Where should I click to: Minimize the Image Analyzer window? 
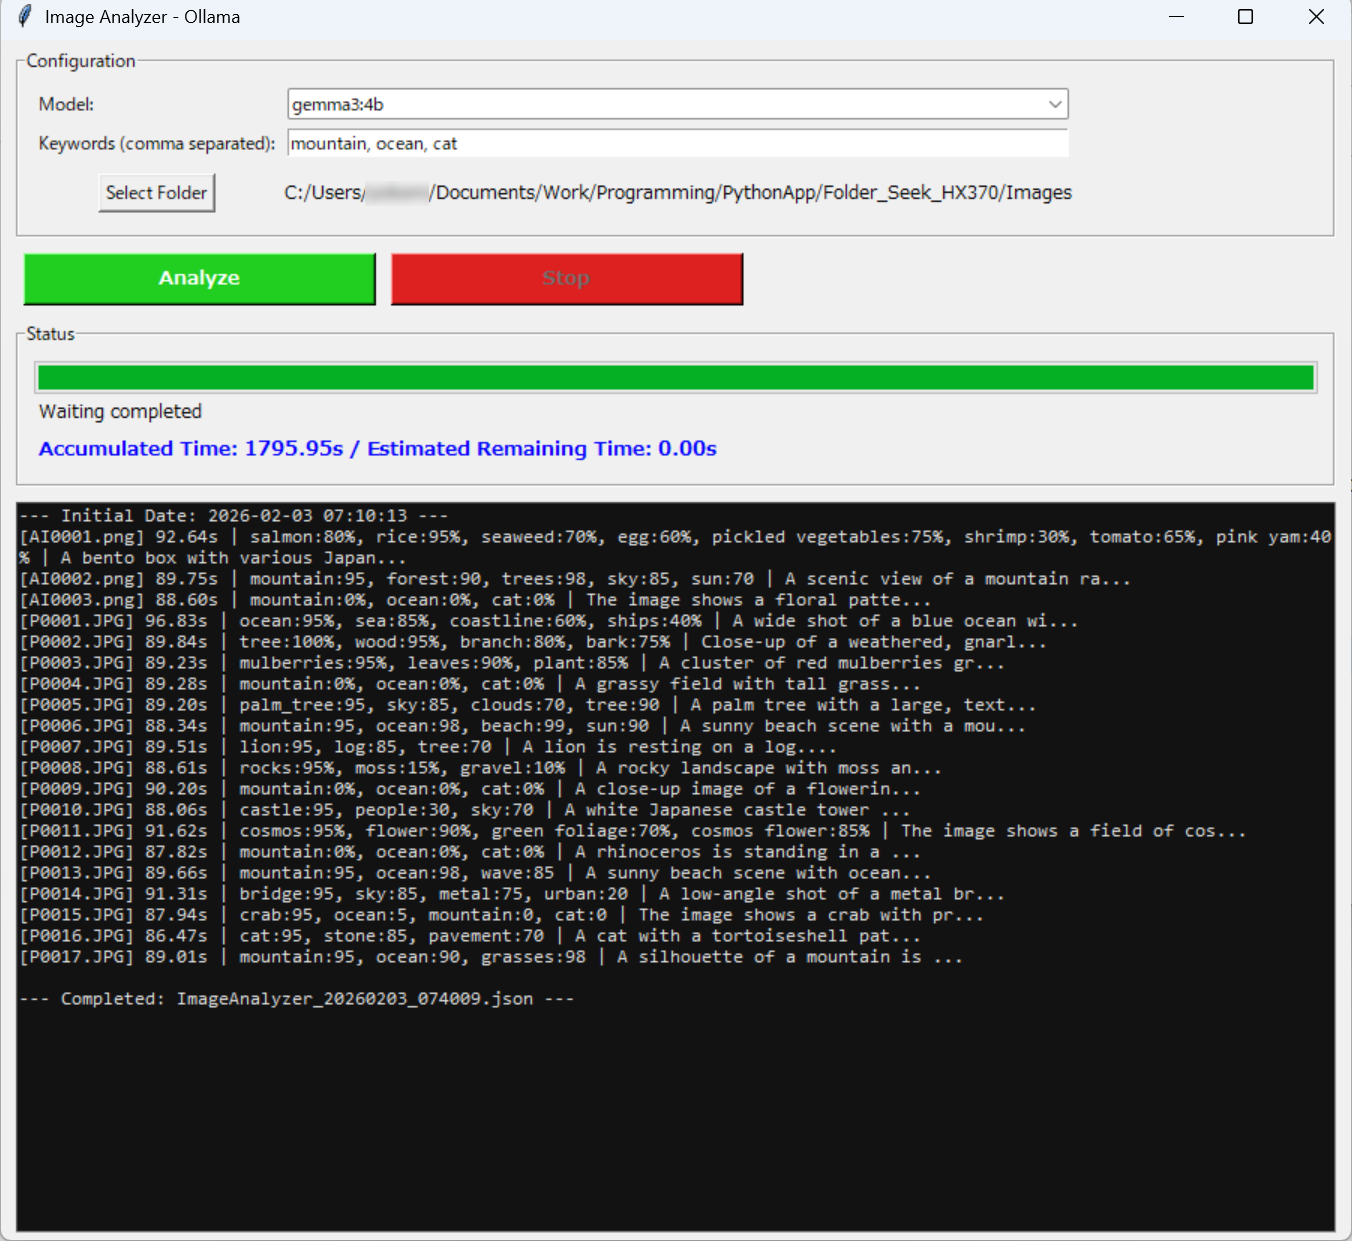tap(1176, 17)
